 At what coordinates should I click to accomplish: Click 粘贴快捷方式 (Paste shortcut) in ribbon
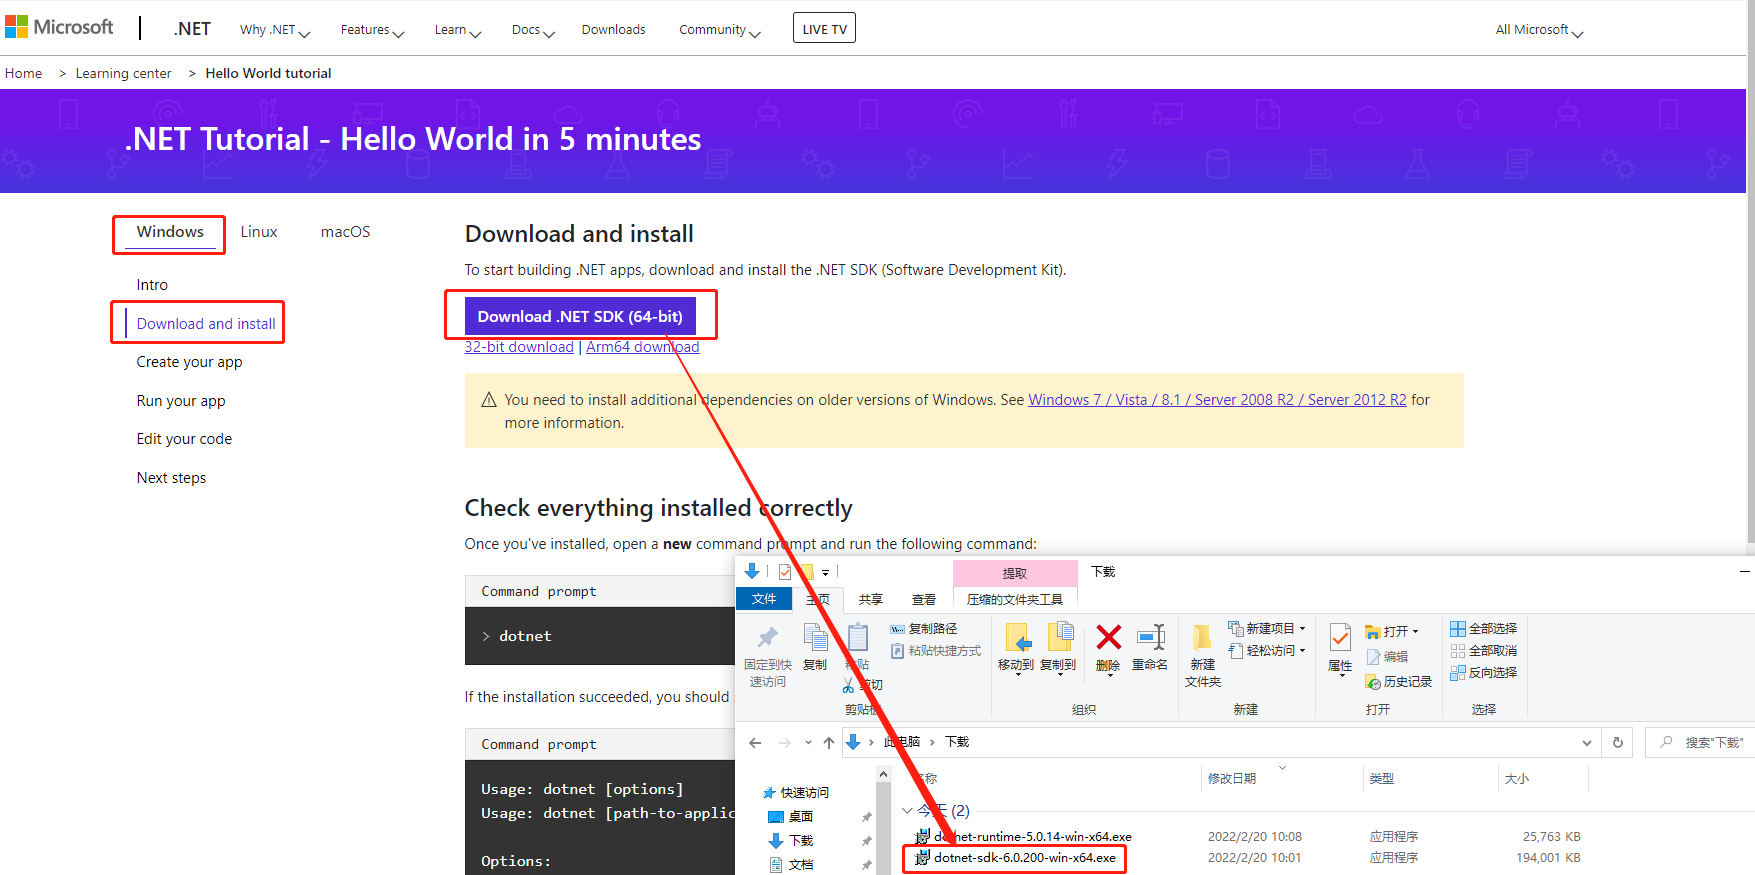(x=936, y=650)
